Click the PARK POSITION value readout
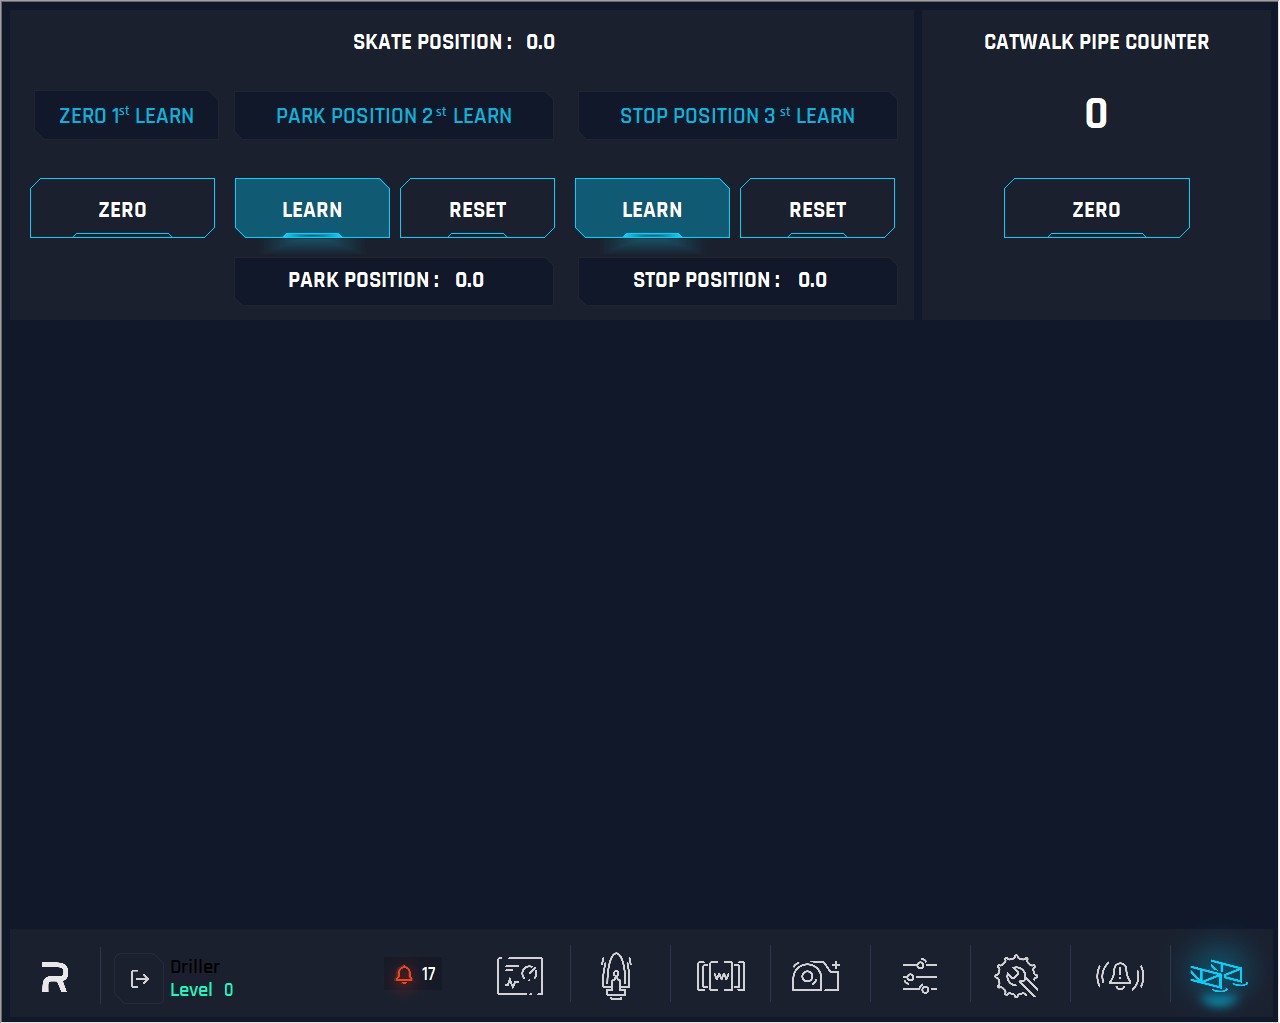This screenshot has width=1280, height=1023. 470,280
